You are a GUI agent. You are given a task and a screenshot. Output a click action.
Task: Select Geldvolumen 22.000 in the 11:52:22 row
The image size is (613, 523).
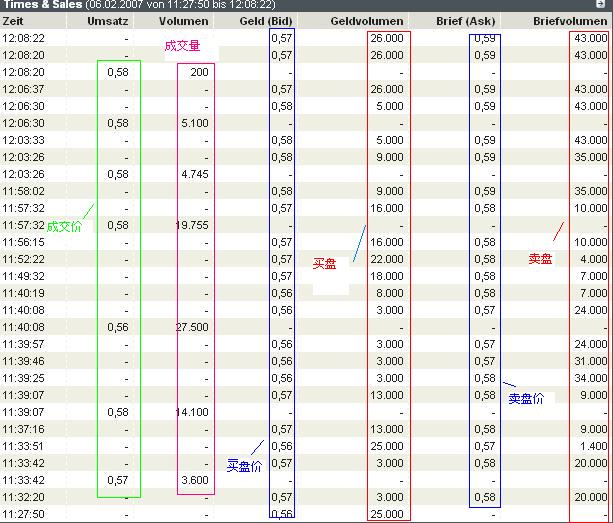tap(387, 259)
